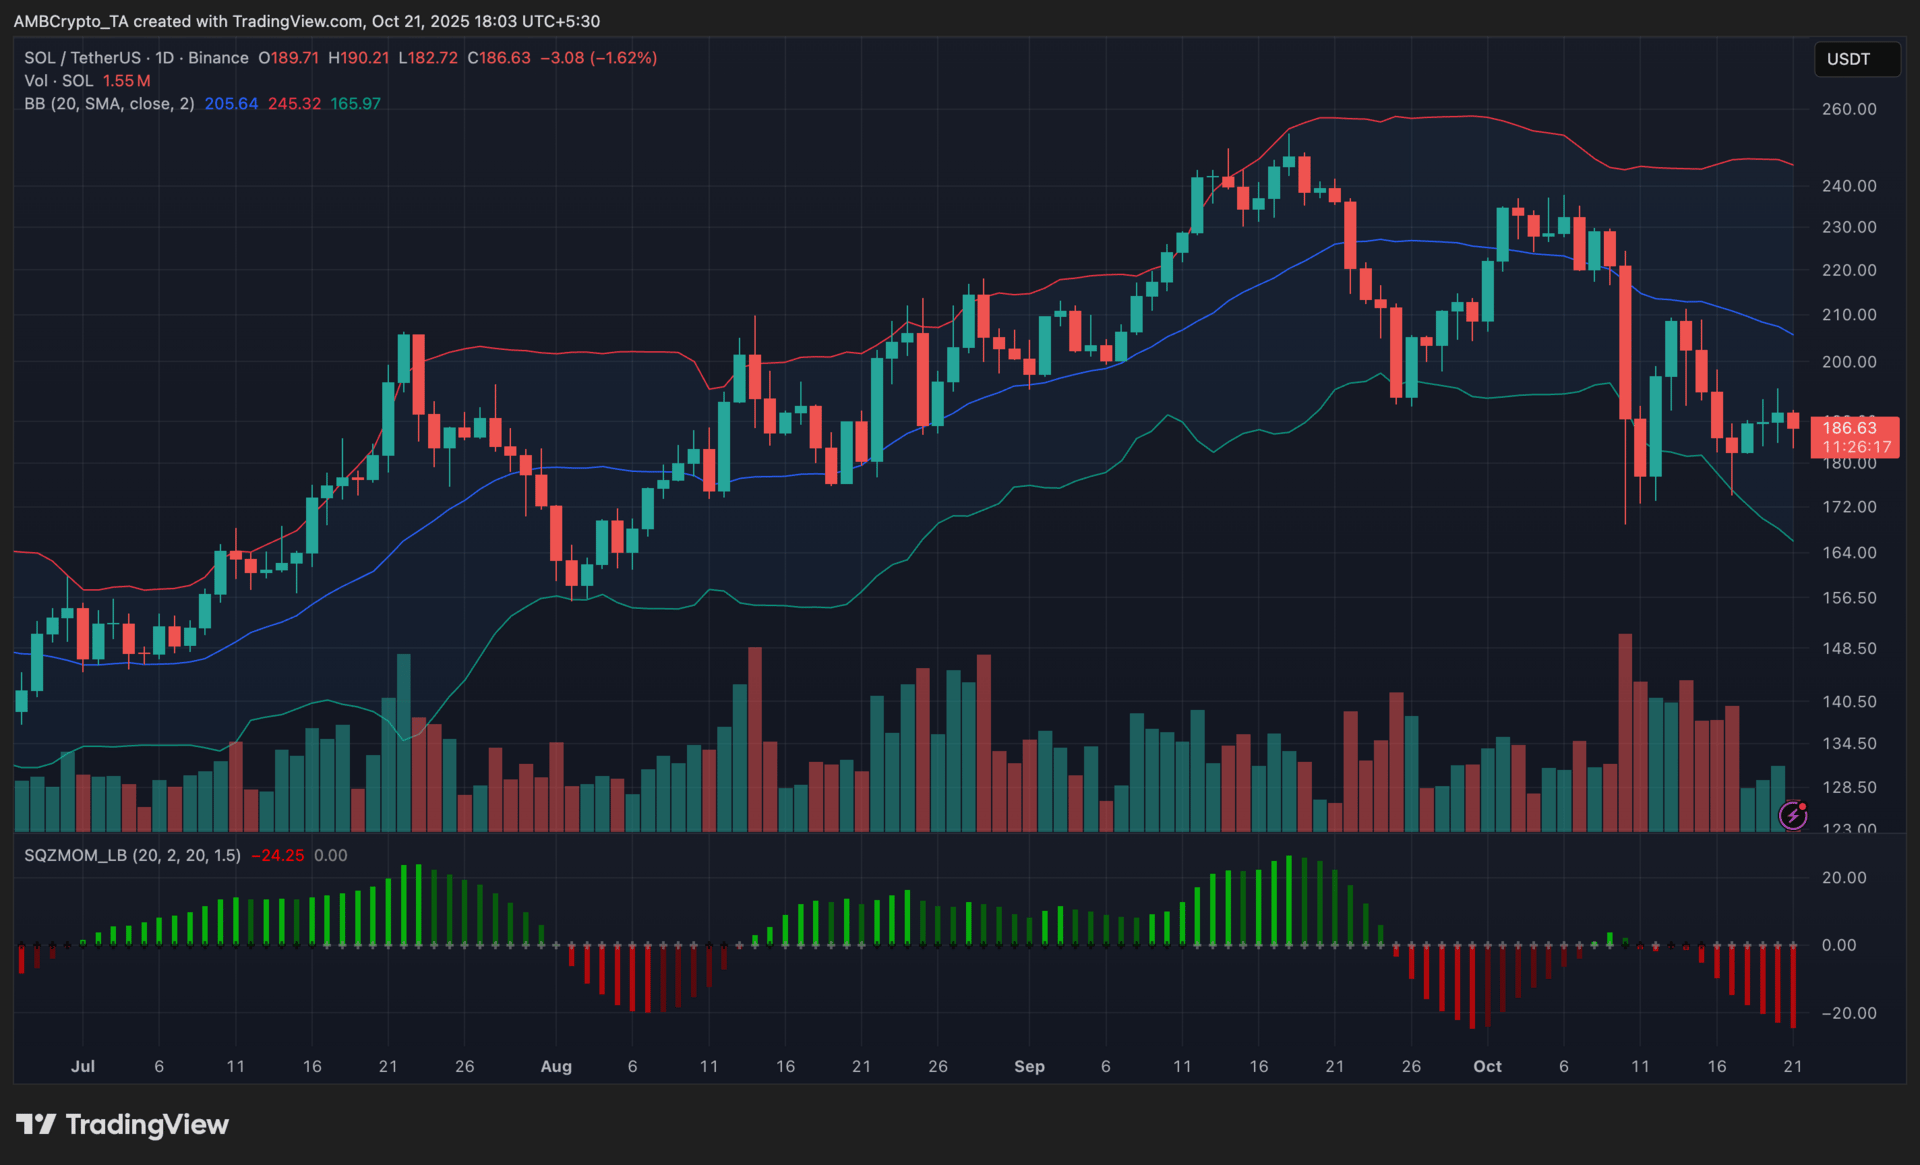Click the blue 205.64 BB basis value
This screenshot has width=1920, height=1165.
point(231,104)
